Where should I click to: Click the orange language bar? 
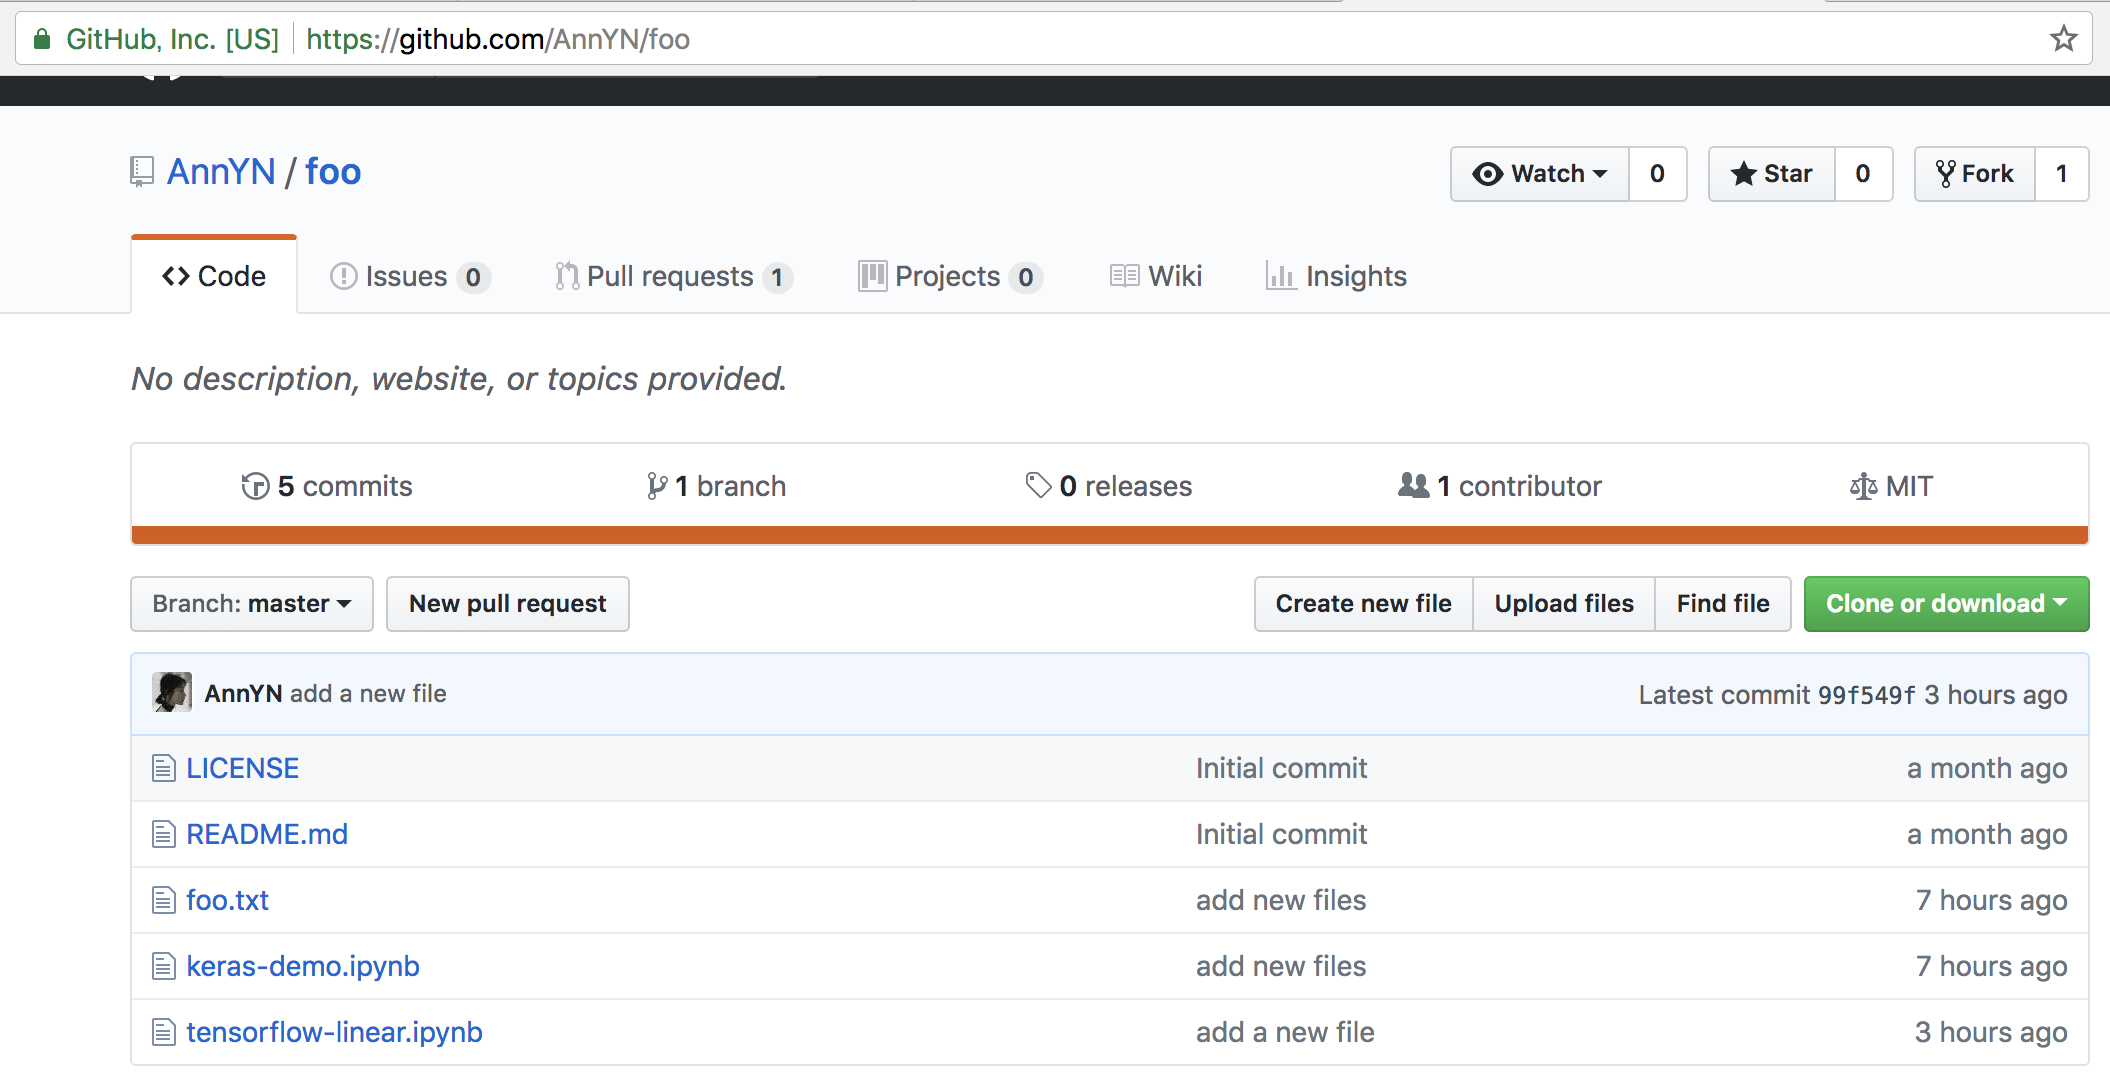point(1109,535)
